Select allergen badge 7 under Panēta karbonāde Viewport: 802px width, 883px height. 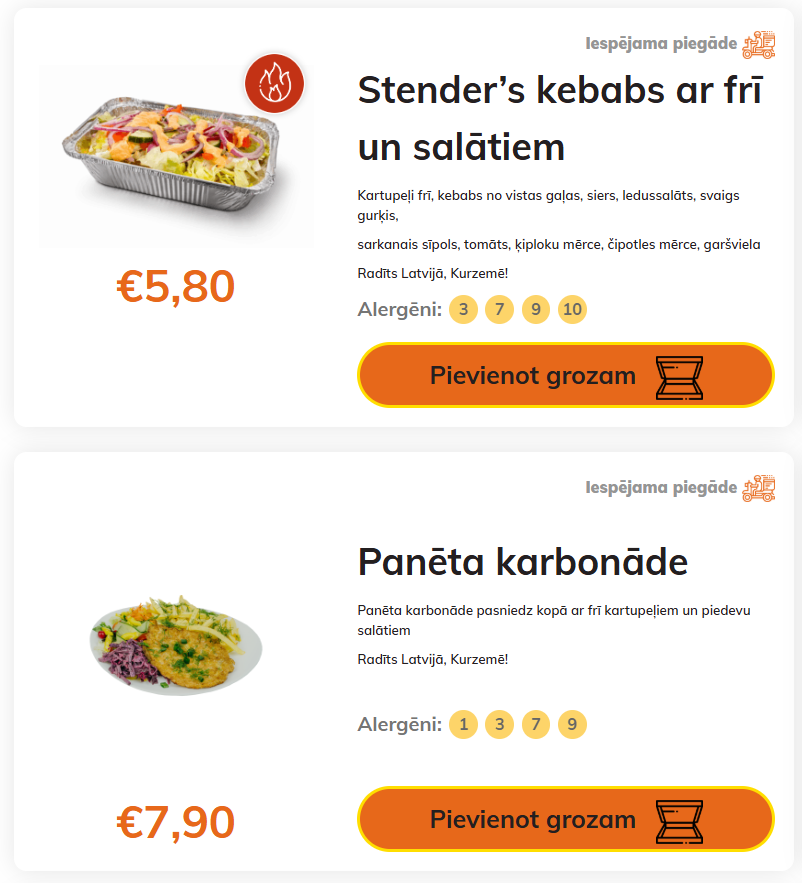(536, 724)
